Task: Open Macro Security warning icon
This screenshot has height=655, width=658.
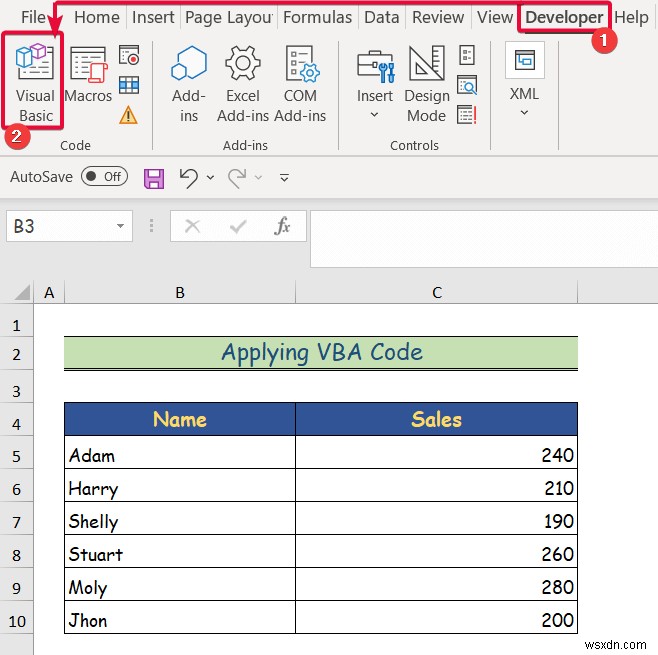Action: click(128, 115)
